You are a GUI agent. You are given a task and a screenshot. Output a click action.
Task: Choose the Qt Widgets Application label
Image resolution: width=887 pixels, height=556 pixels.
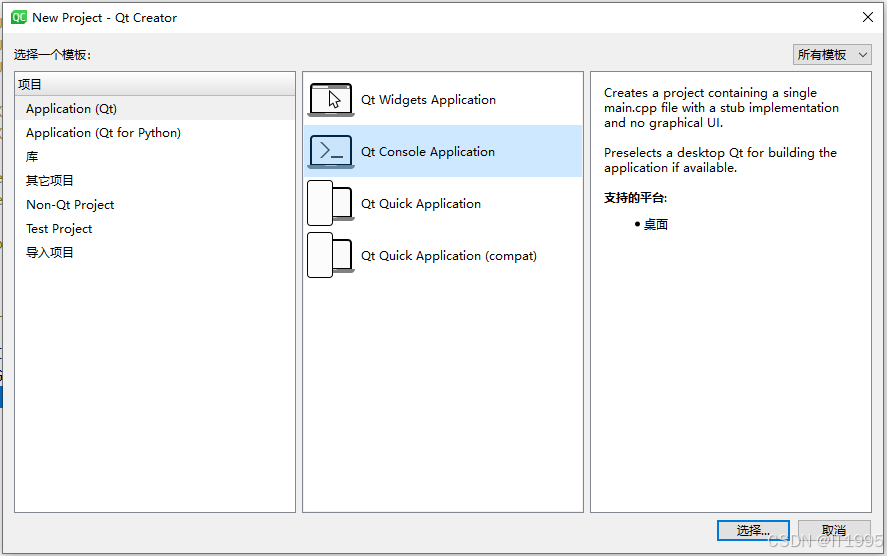click(x=428, y=100)
